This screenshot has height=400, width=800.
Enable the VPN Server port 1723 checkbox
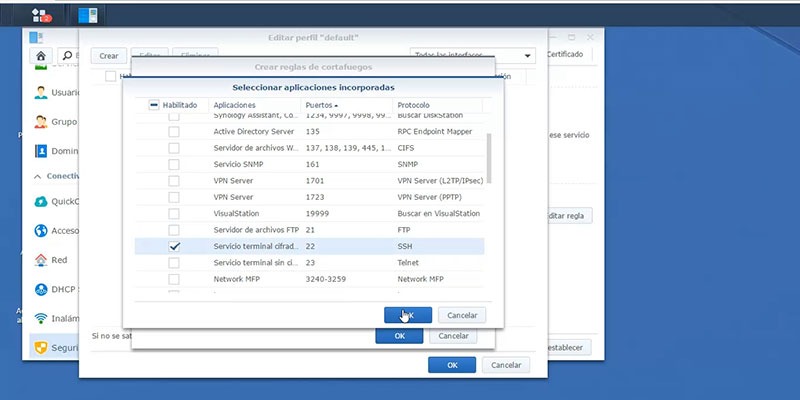tap(174, 197)
